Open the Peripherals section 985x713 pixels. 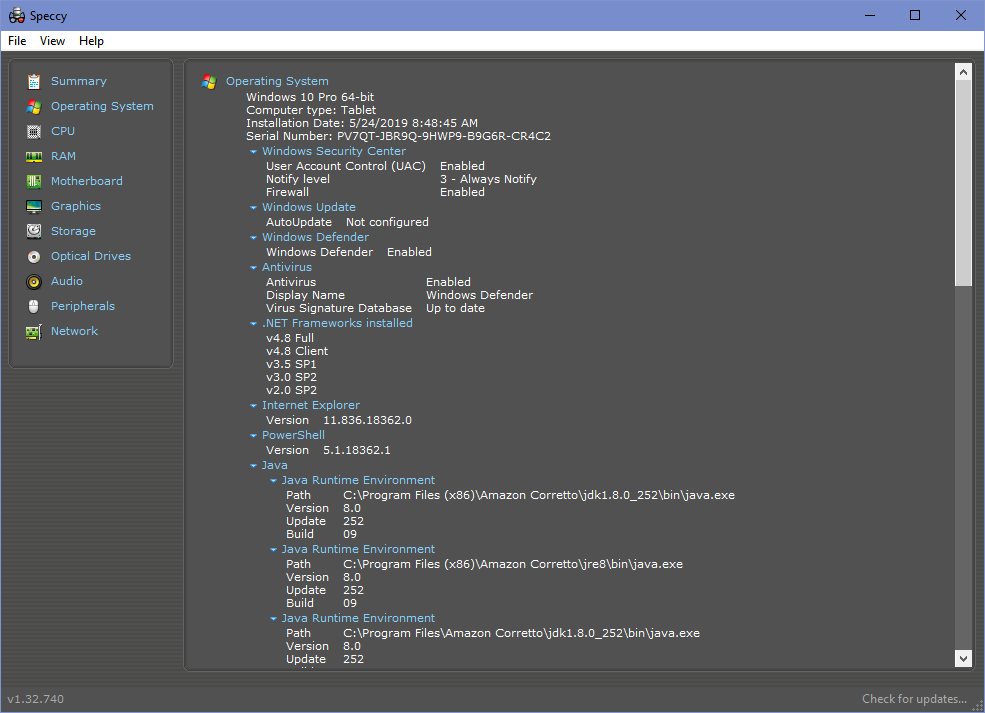[x=83, y=306]
